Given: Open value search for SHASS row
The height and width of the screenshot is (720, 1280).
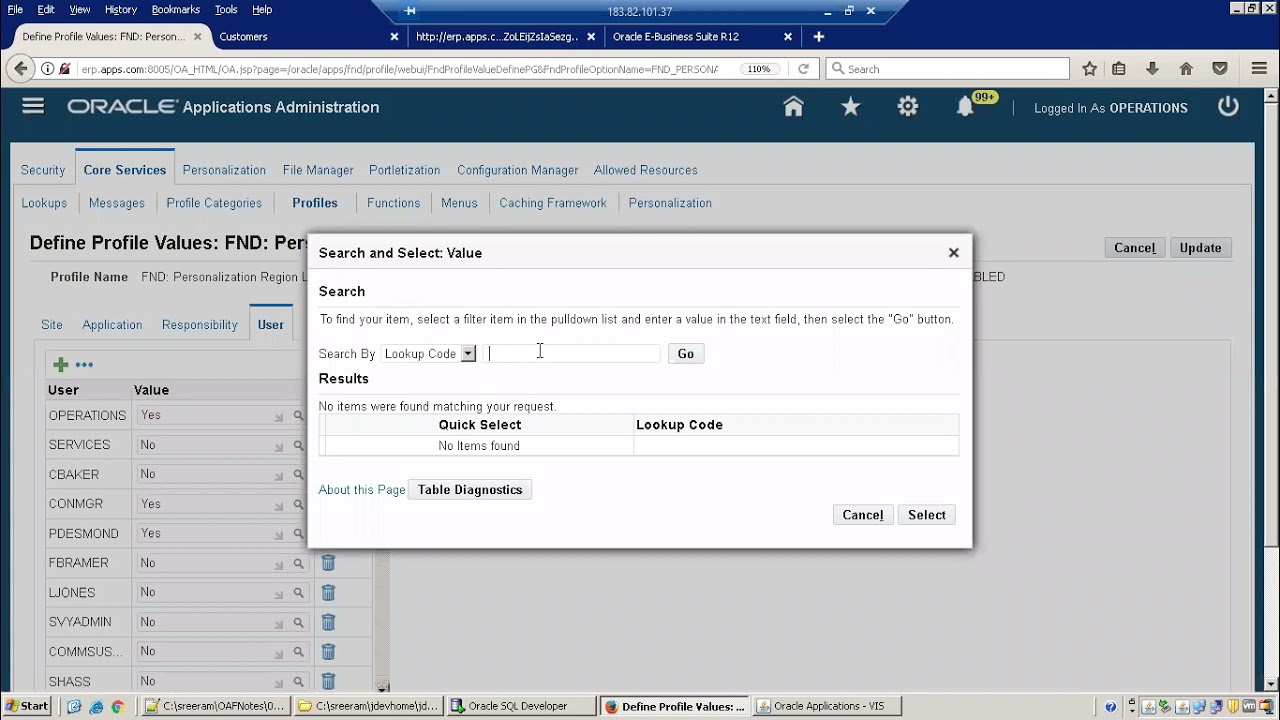Looking at the screenshot, I should (298, 682).
